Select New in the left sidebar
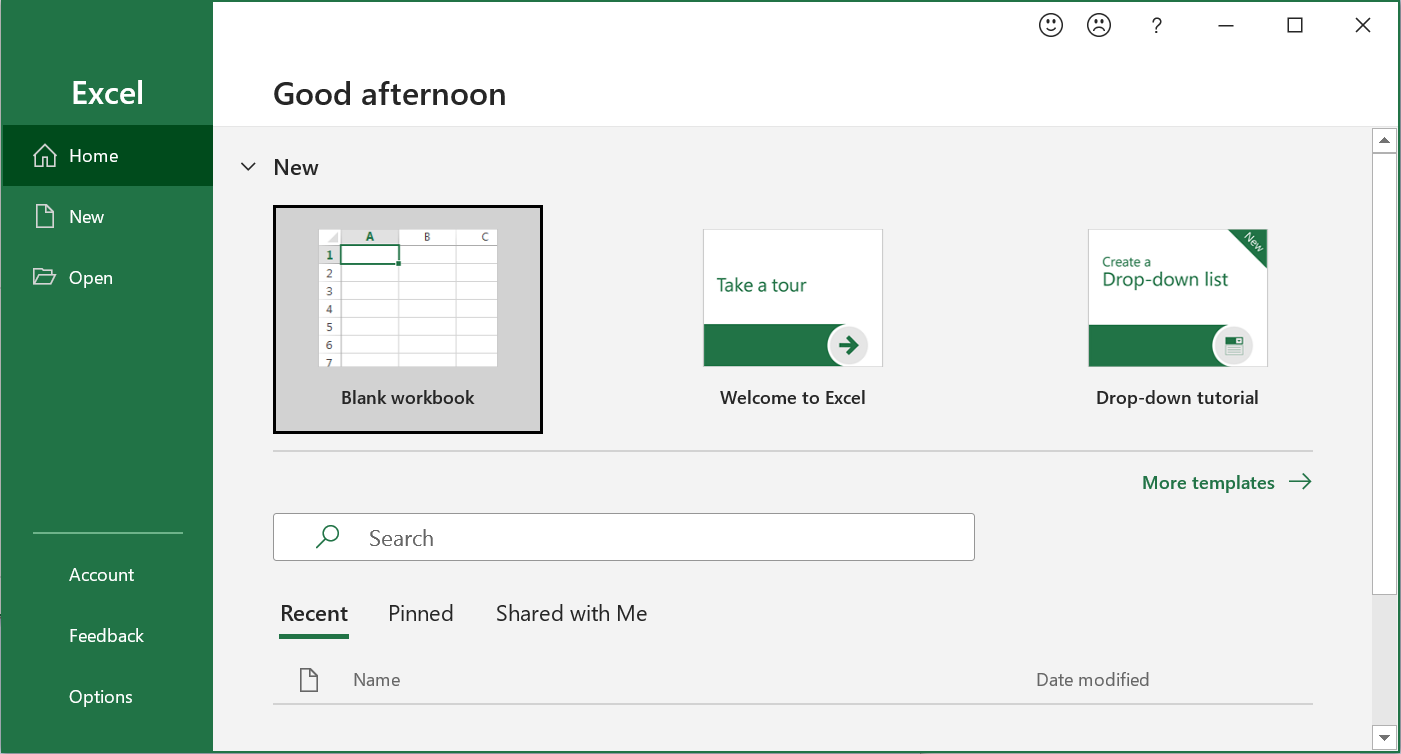This screenshot has width=1401, height=754. pos(107,217)
